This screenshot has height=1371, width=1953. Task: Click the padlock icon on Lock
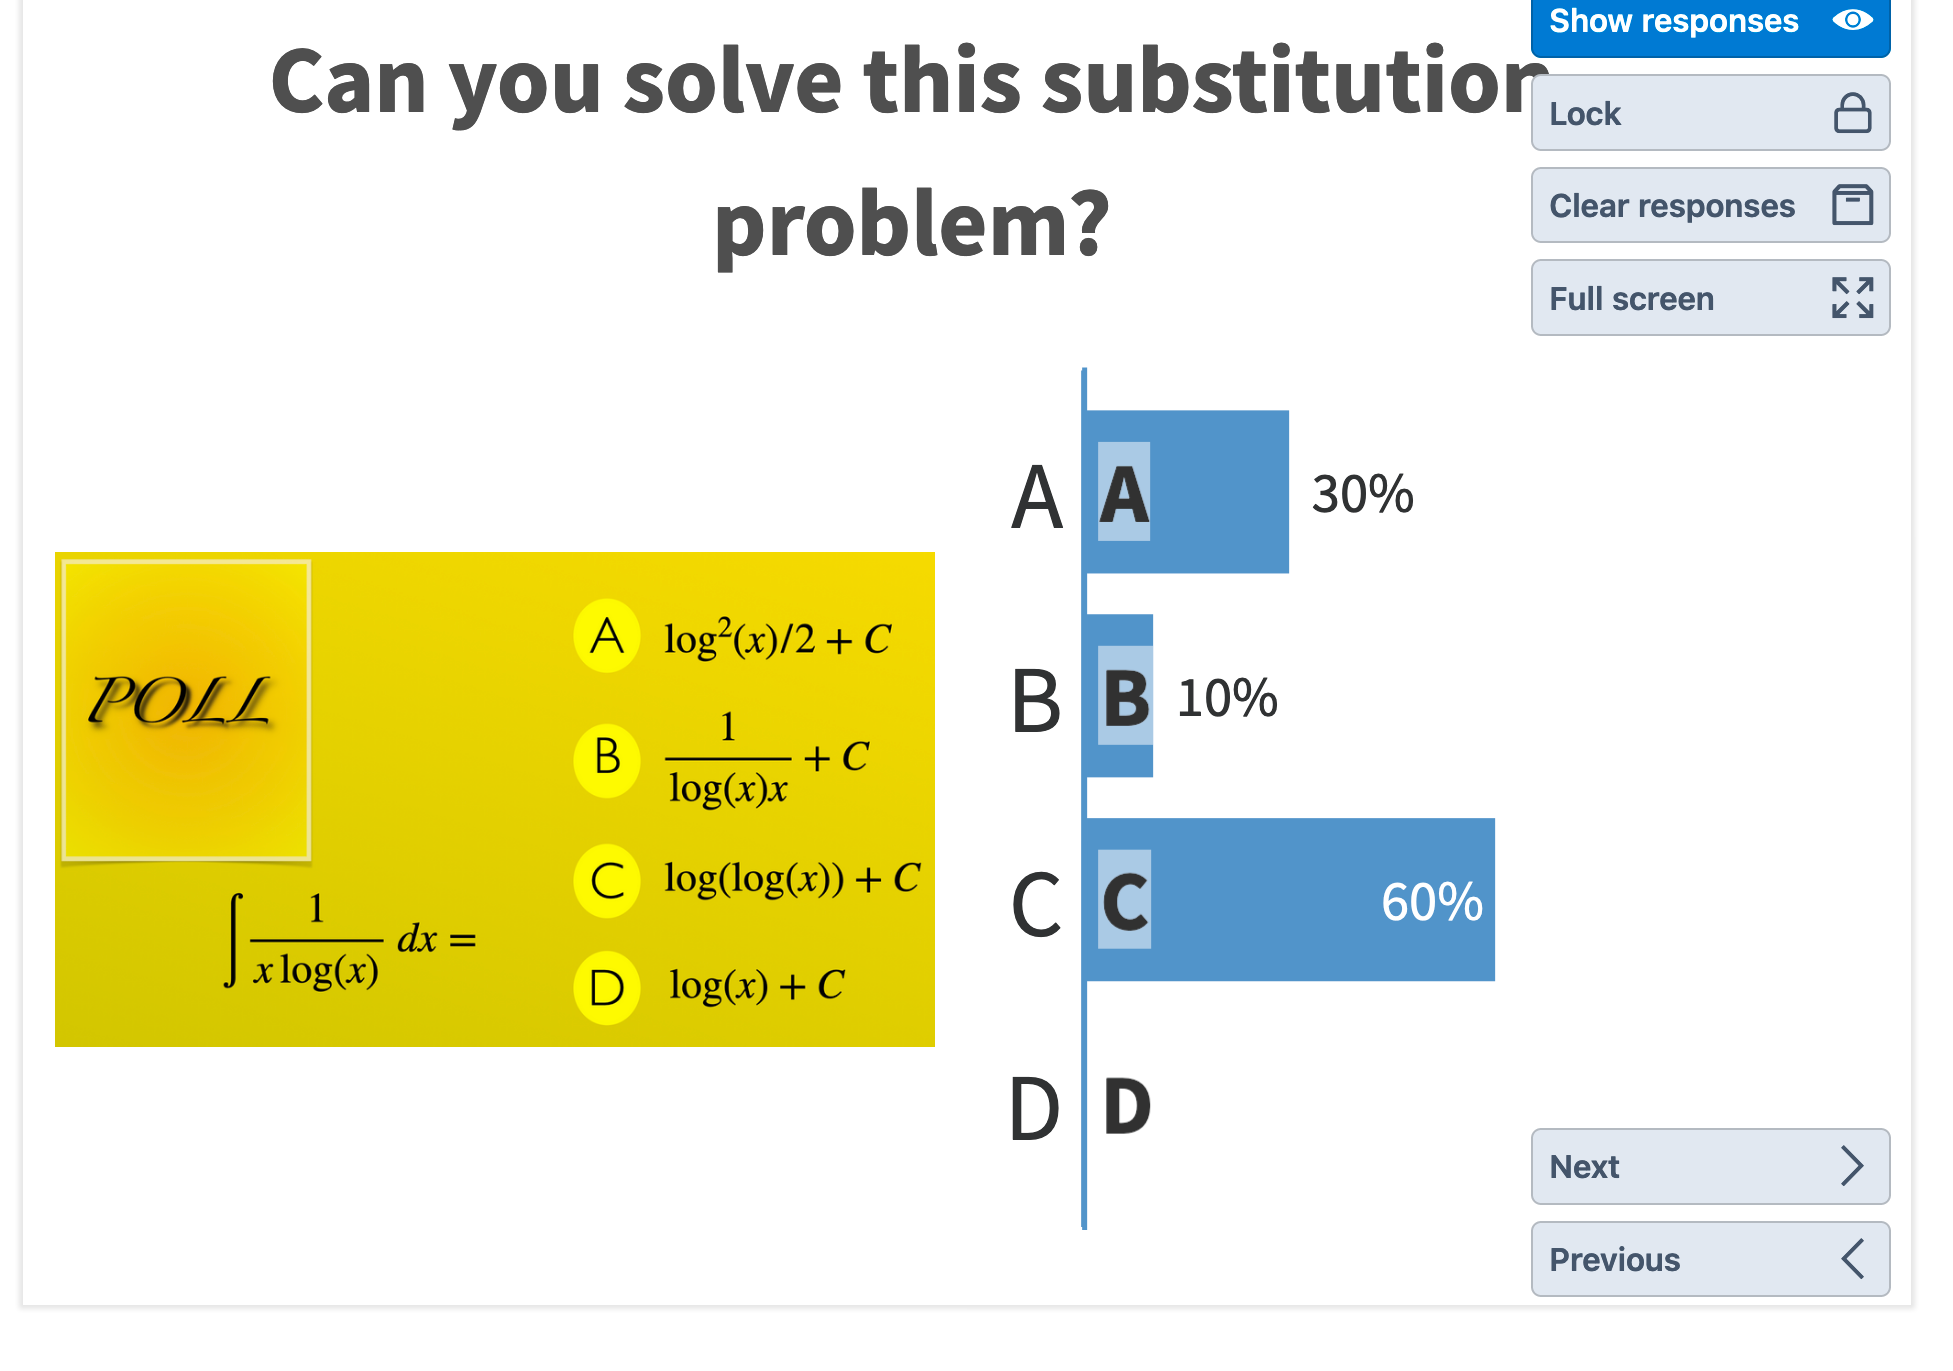[1852, 113]
